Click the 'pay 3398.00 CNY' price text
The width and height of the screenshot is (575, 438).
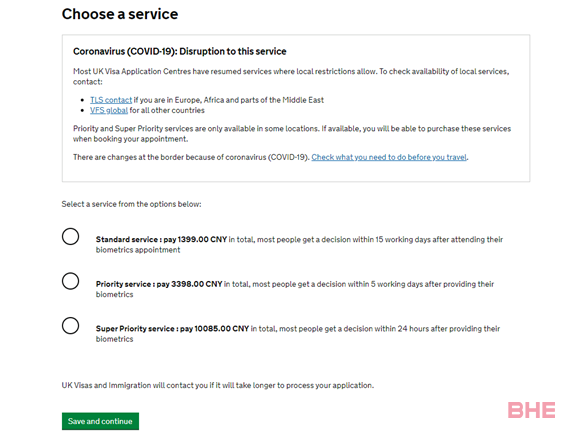coord(189,284)
